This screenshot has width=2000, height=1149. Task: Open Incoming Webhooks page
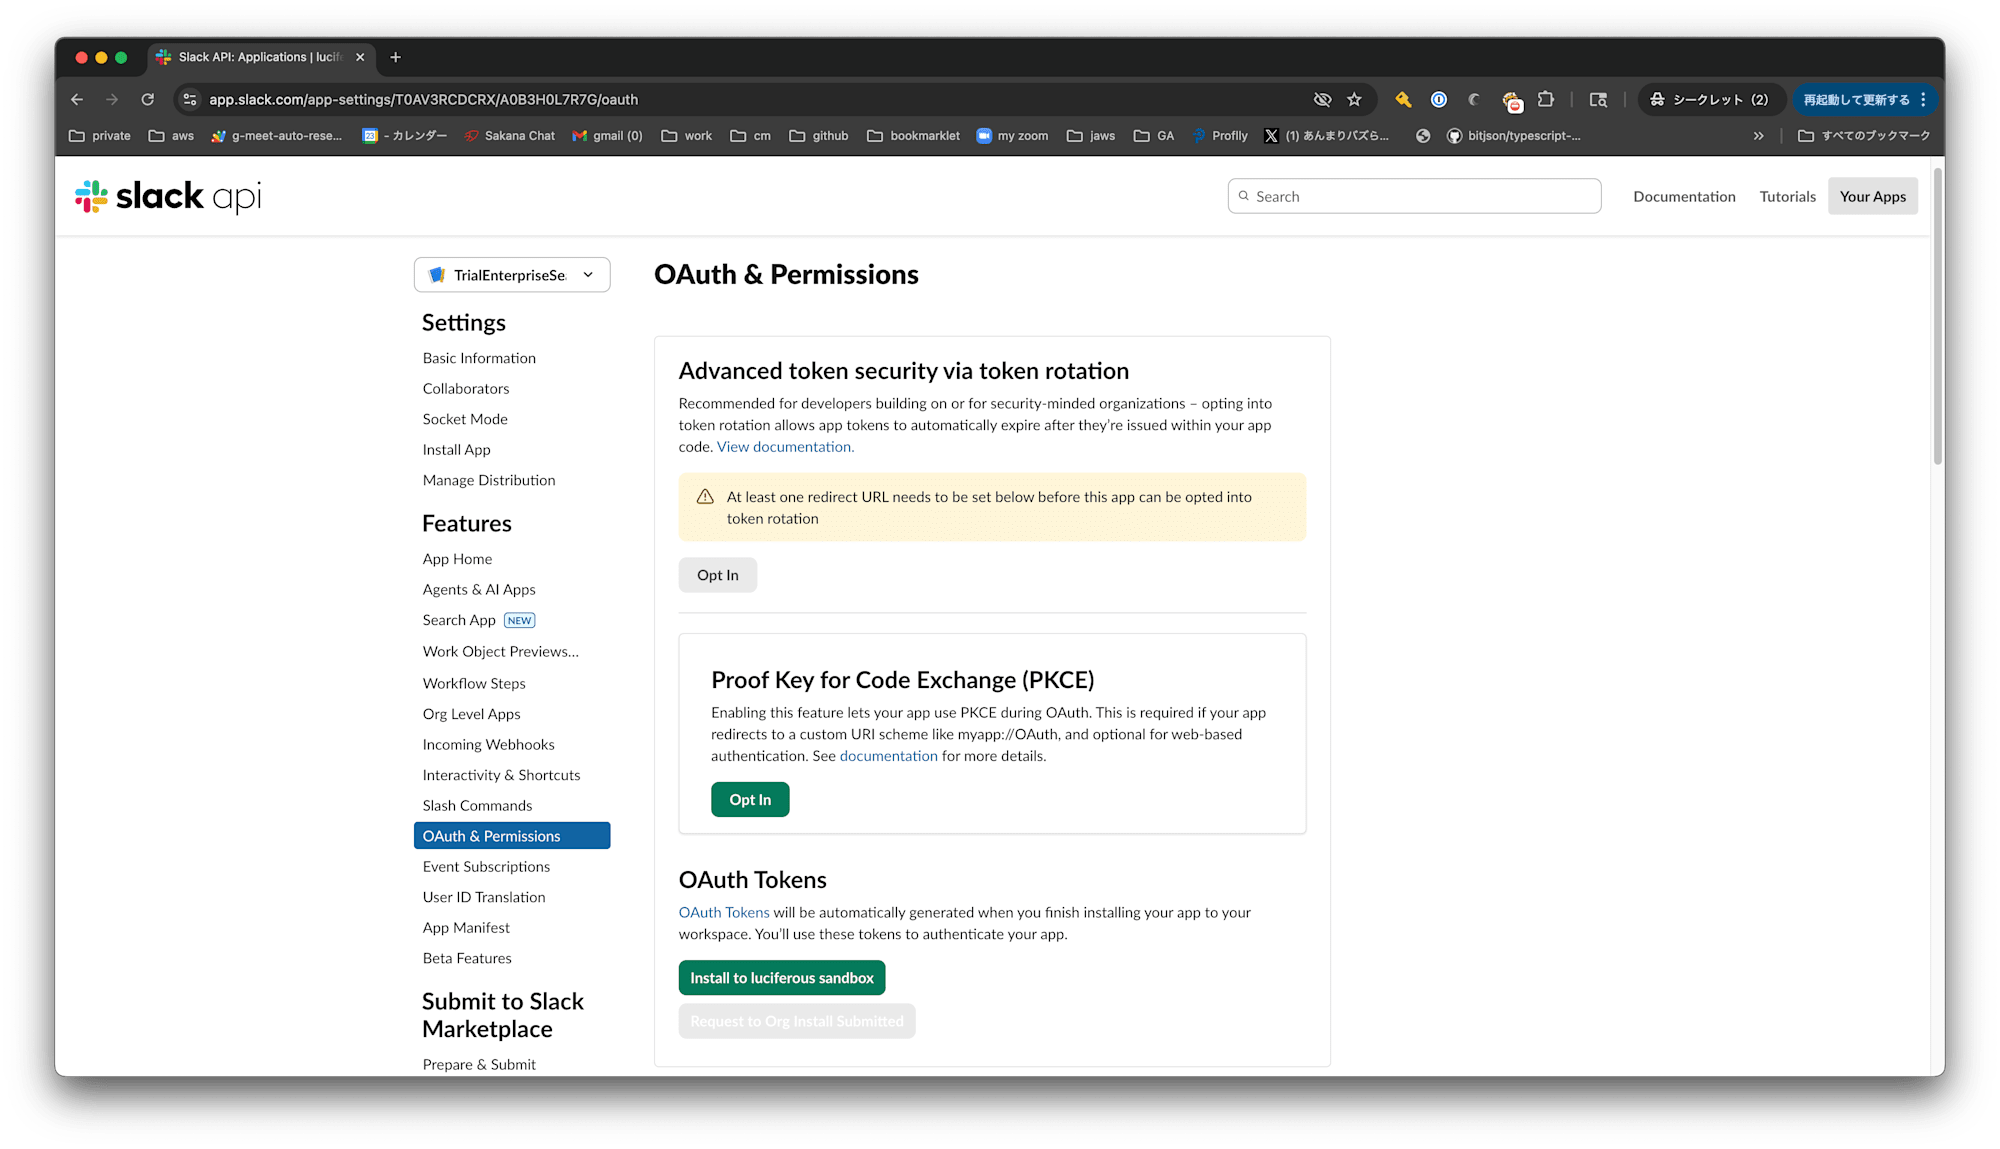click(x=488, y=745)
